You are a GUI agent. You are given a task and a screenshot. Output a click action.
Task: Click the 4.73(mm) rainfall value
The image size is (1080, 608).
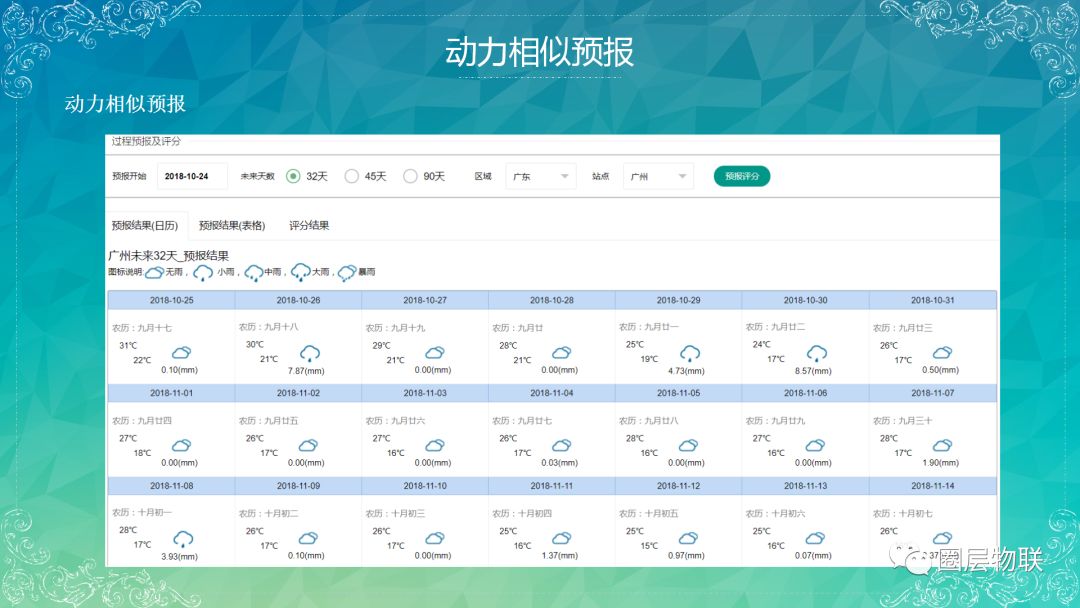tap(686, 371)
